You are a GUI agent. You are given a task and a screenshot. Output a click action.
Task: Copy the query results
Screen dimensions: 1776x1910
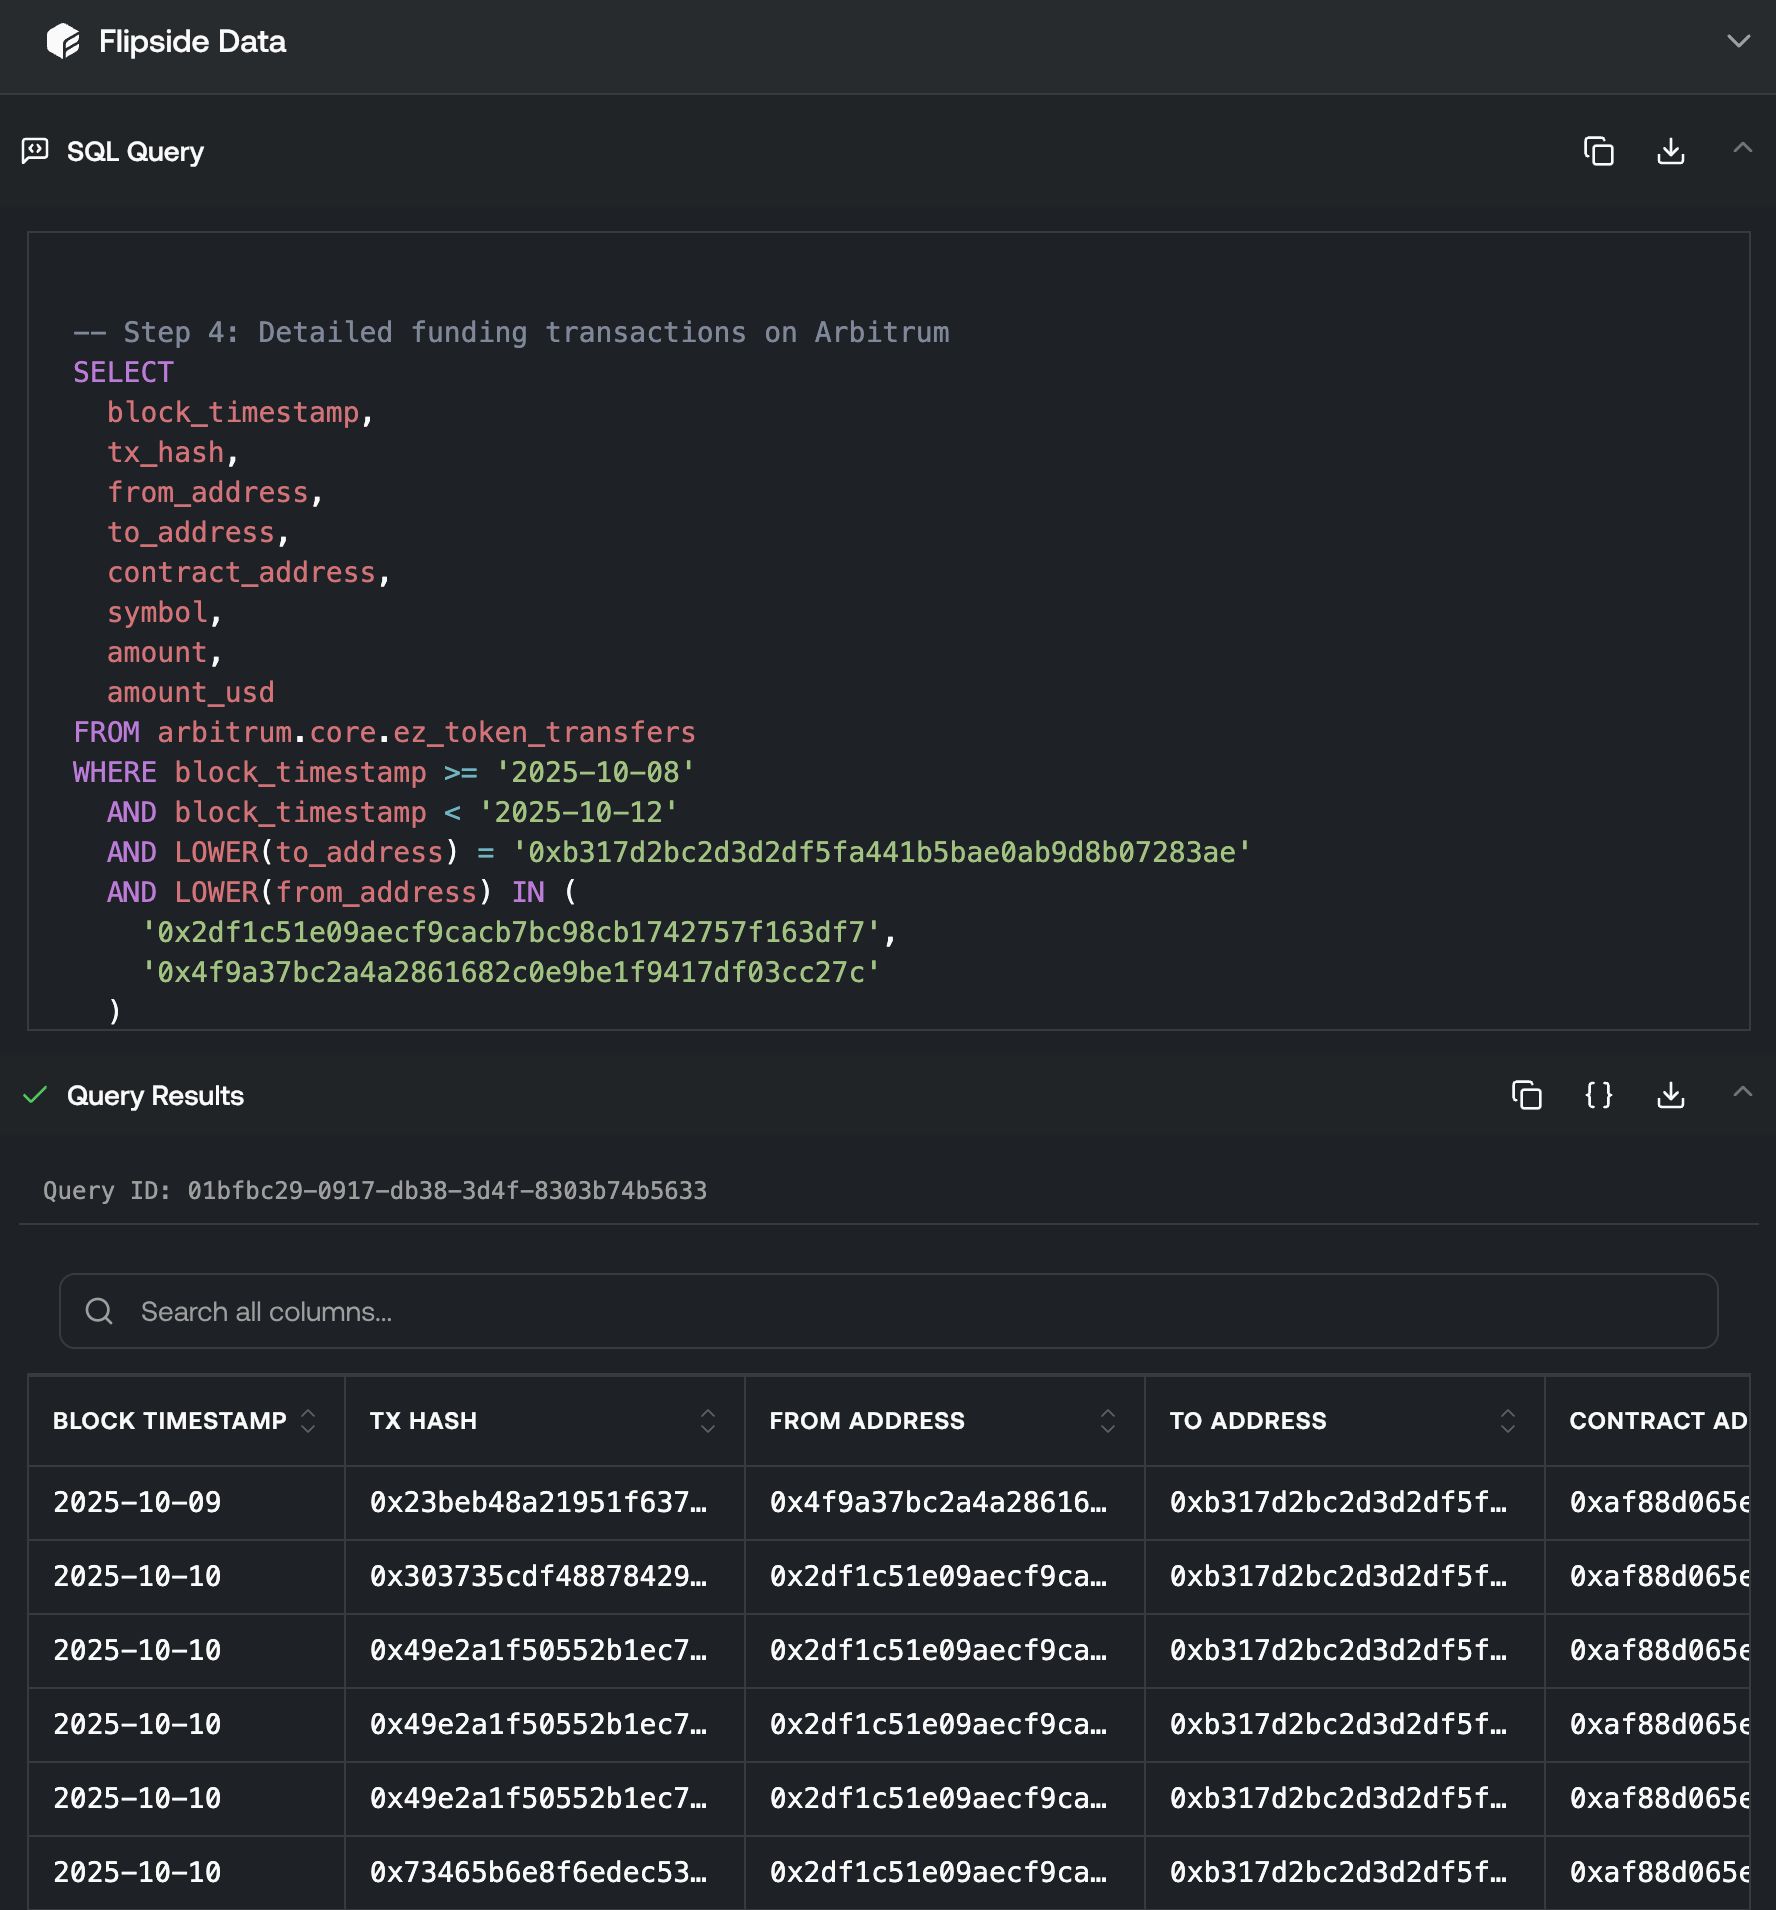tap(1526, 1095)
